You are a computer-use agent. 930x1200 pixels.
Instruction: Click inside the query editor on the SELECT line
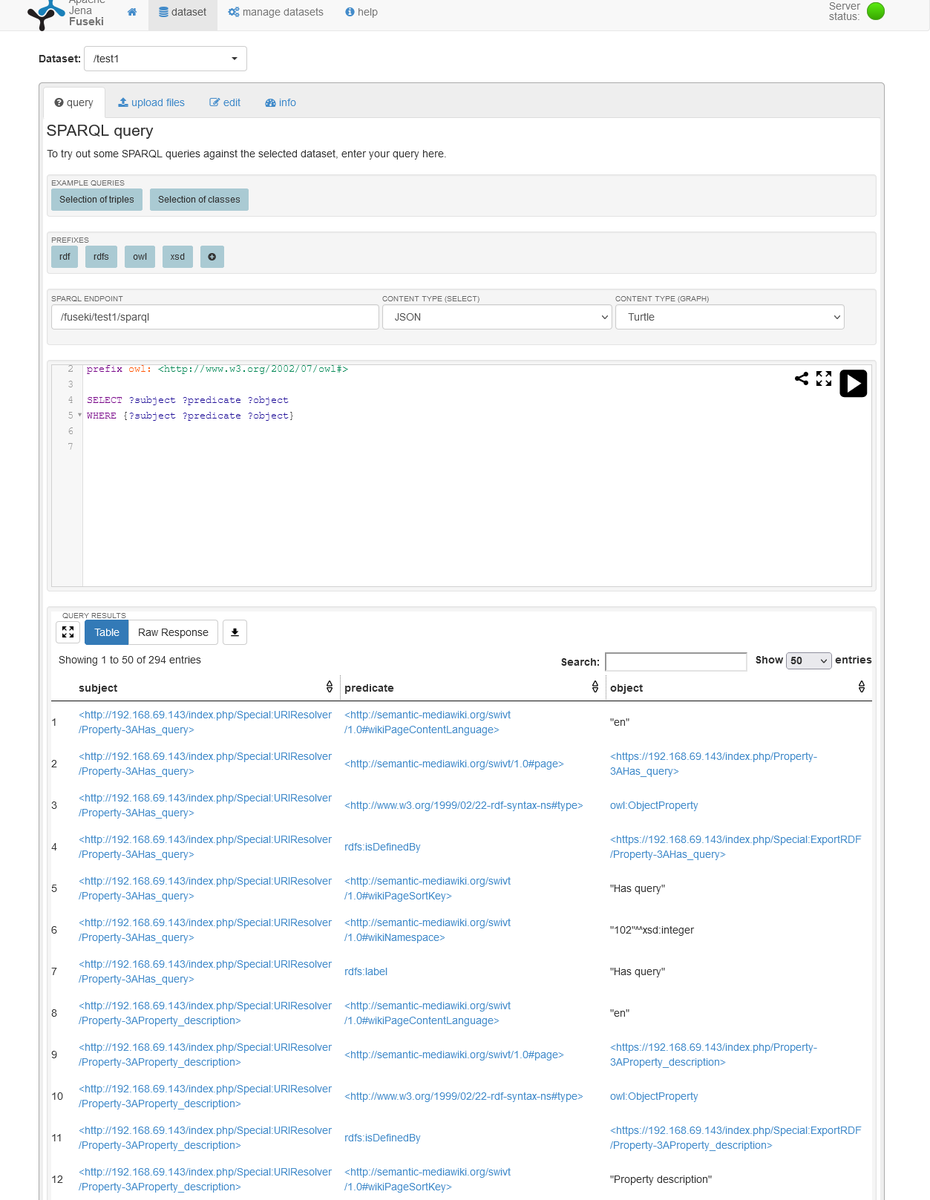188,400
